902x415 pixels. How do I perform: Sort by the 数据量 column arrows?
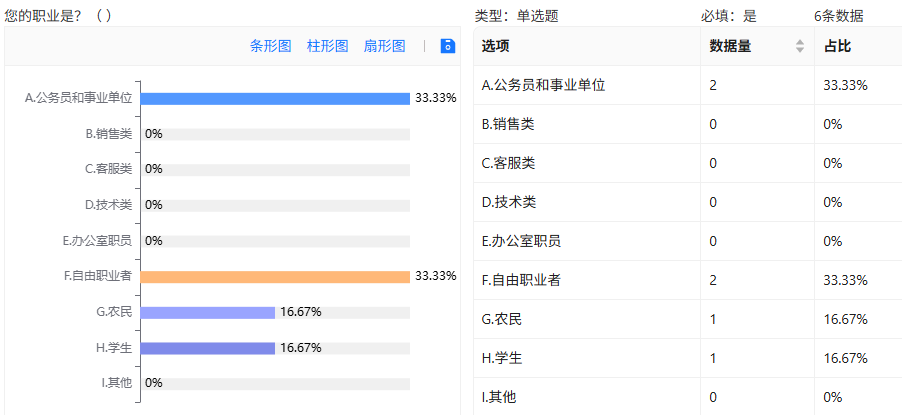(x=800, y=47)
